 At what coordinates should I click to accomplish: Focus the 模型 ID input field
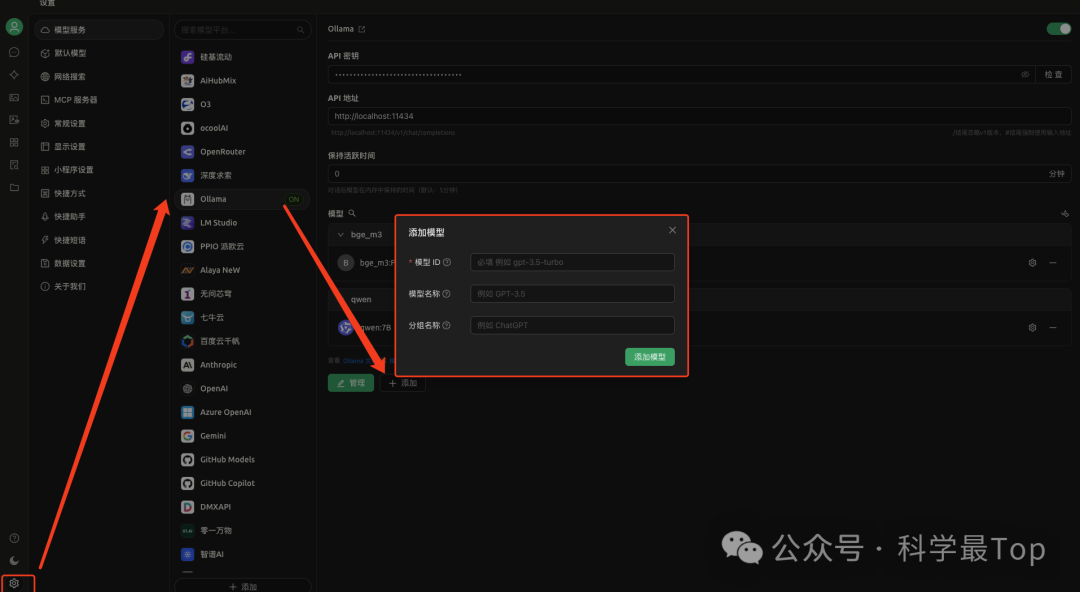(572, 262)
